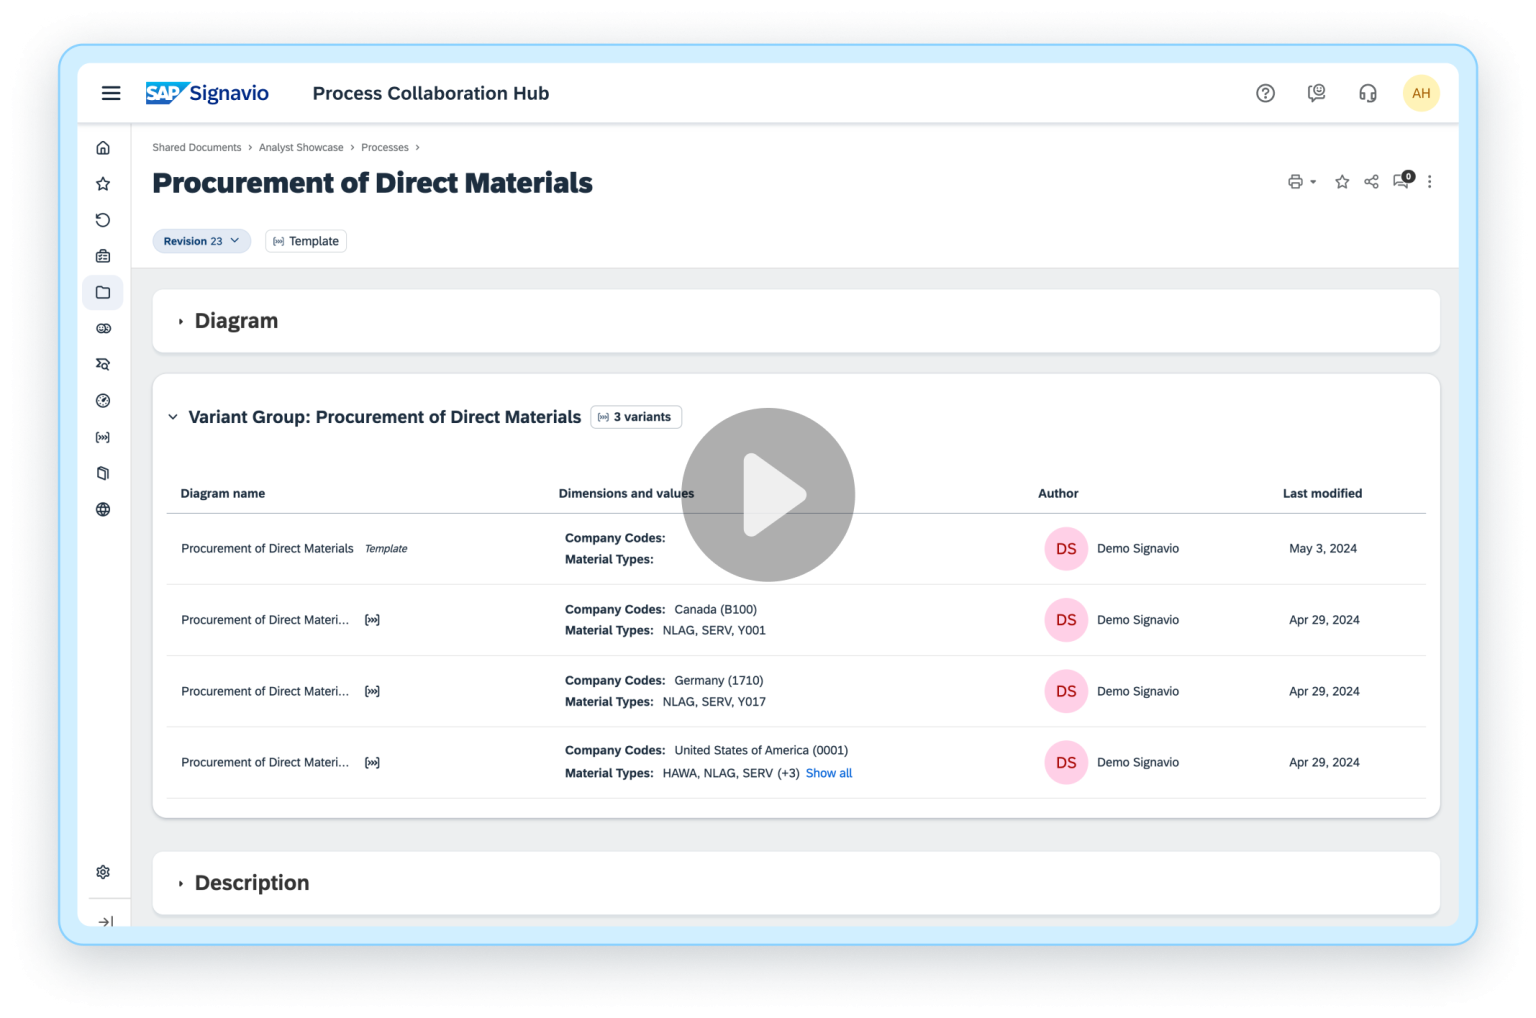Click the headset support icon in top bar
This screenshot has height=1018, width=1536.
[1367, 93]
